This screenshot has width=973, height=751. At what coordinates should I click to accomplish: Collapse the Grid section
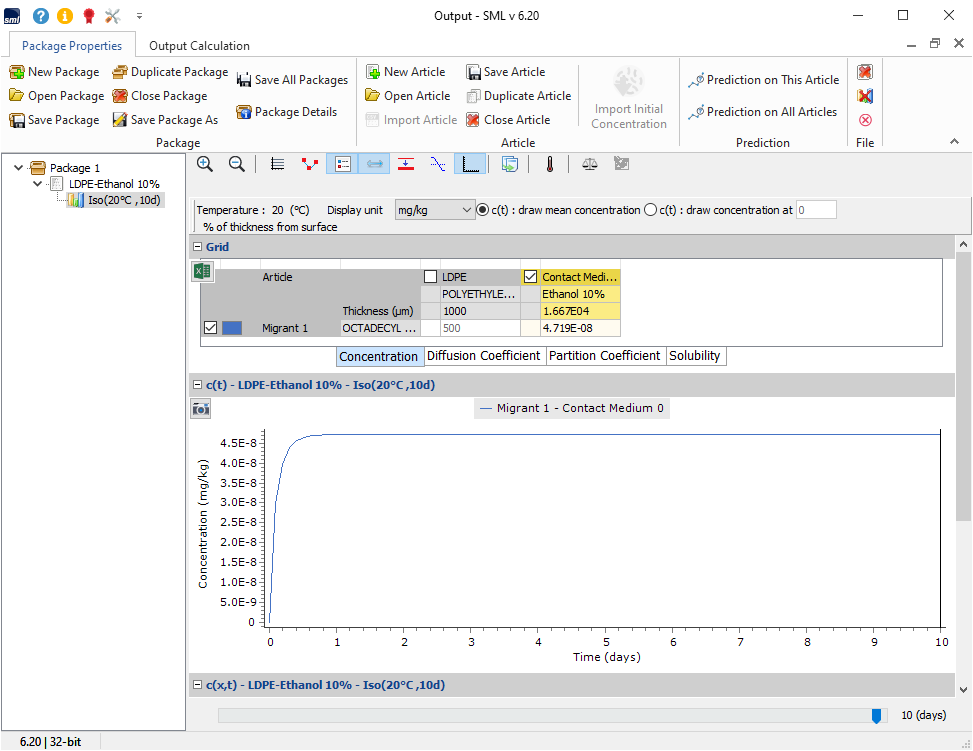coord(197,247)
